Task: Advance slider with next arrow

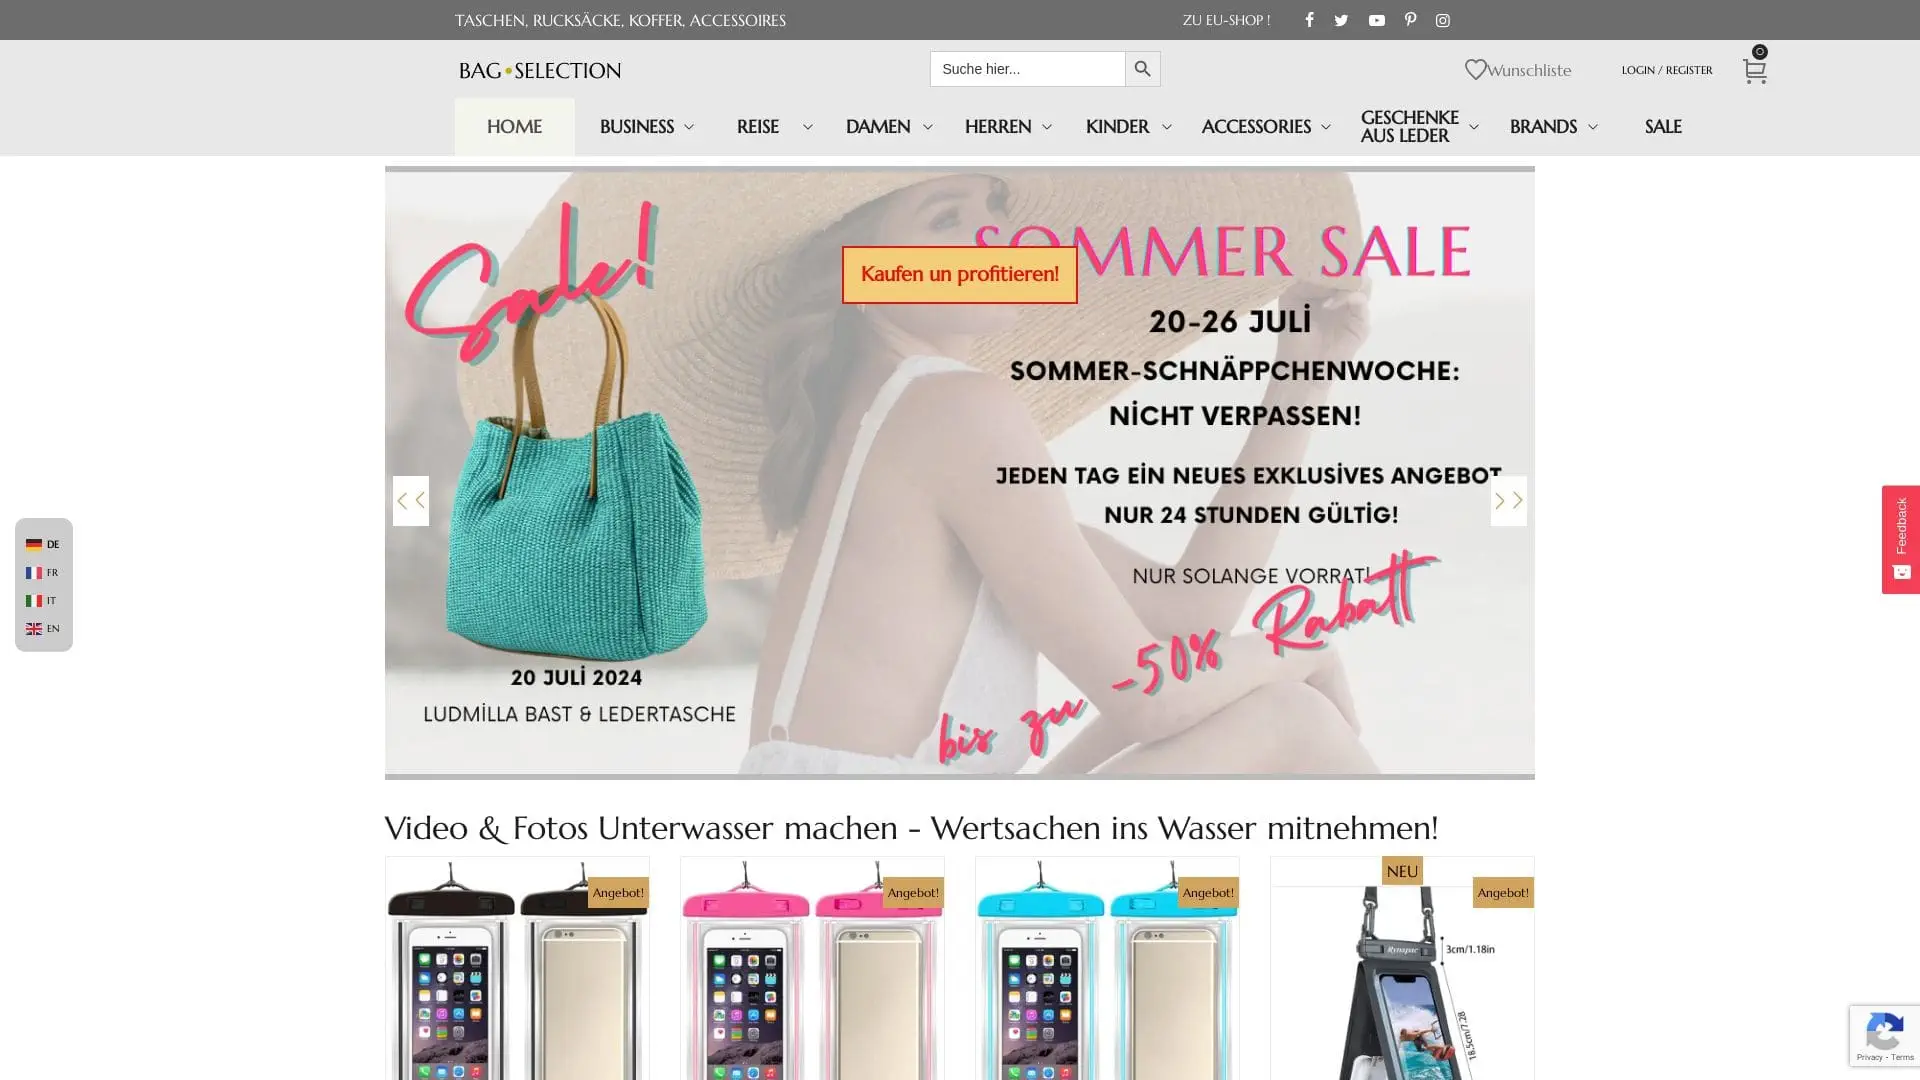Action: click(1508, 501)
